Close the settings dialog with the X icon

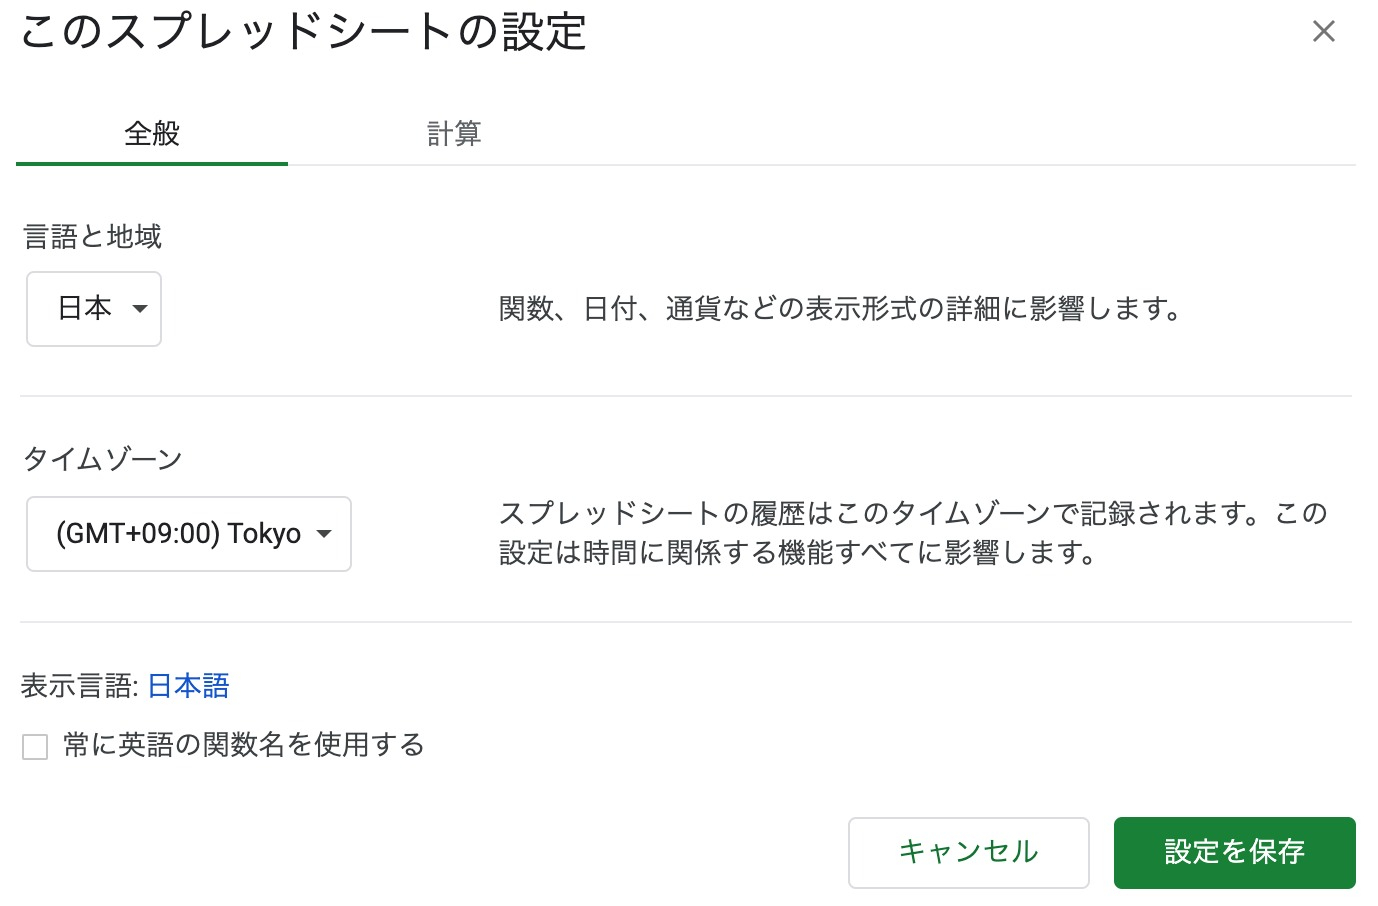pyautogui.click(x=1324, y=31)
